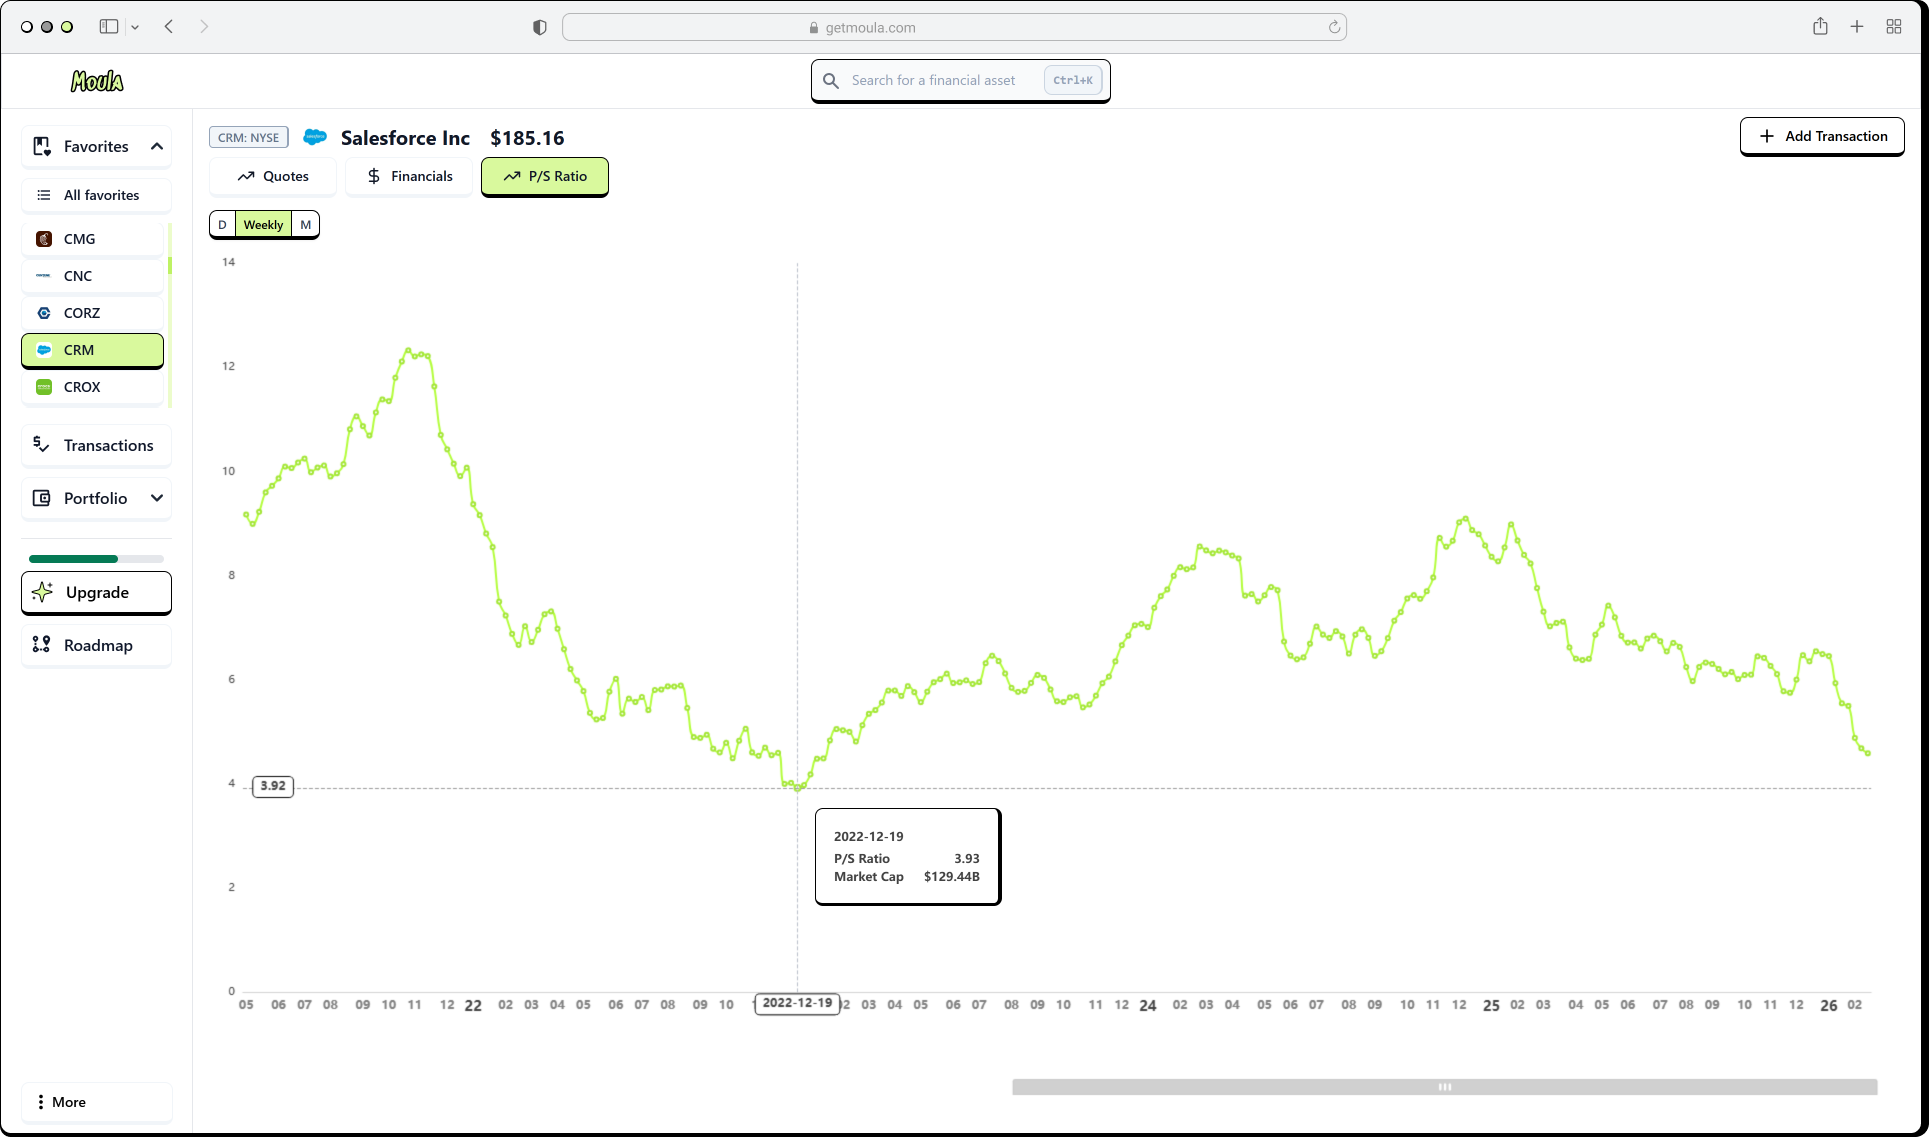Click the CNC logo icon
Image resolution: width=1929 pixels, height=1137 pixels.
coord(44,276)
